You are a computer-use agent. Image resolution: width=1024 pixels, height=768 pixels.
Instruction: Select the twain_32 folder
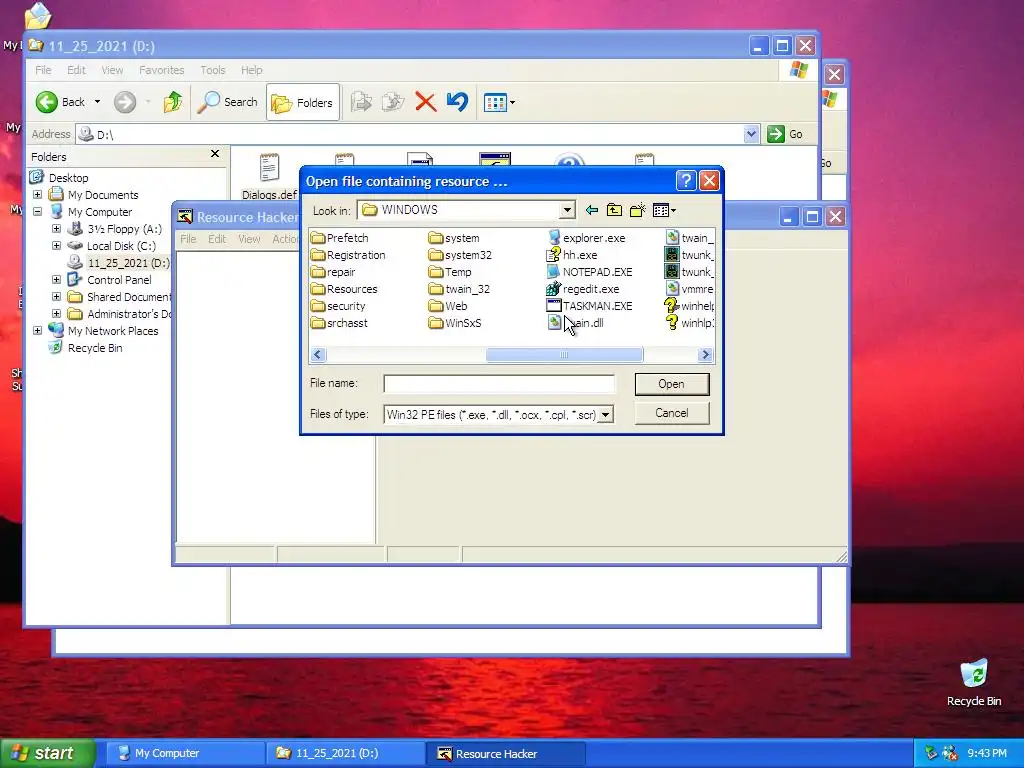(x=459, y=289)
